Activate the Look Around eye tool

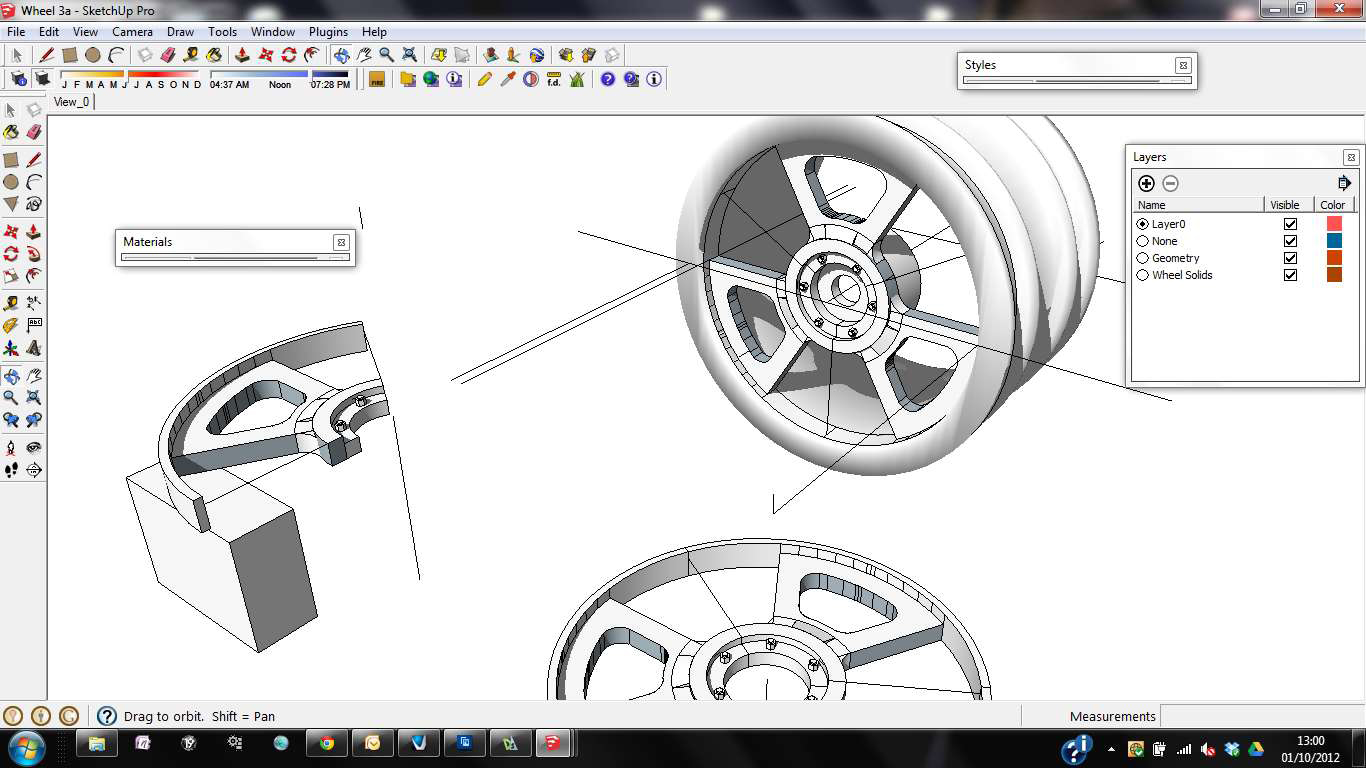[34, 447]
